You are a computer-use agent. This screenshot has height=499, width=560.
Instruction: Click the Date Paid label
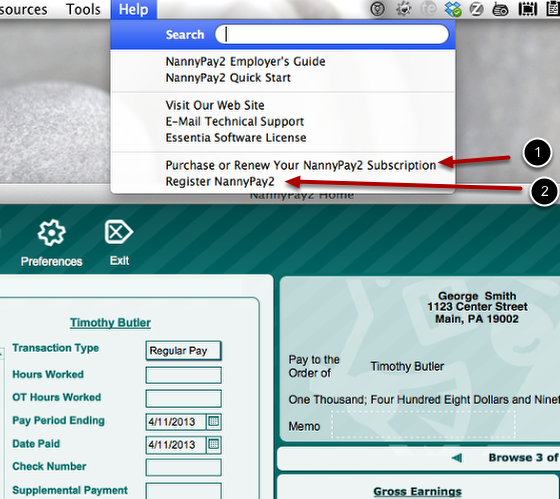point(36,444)
